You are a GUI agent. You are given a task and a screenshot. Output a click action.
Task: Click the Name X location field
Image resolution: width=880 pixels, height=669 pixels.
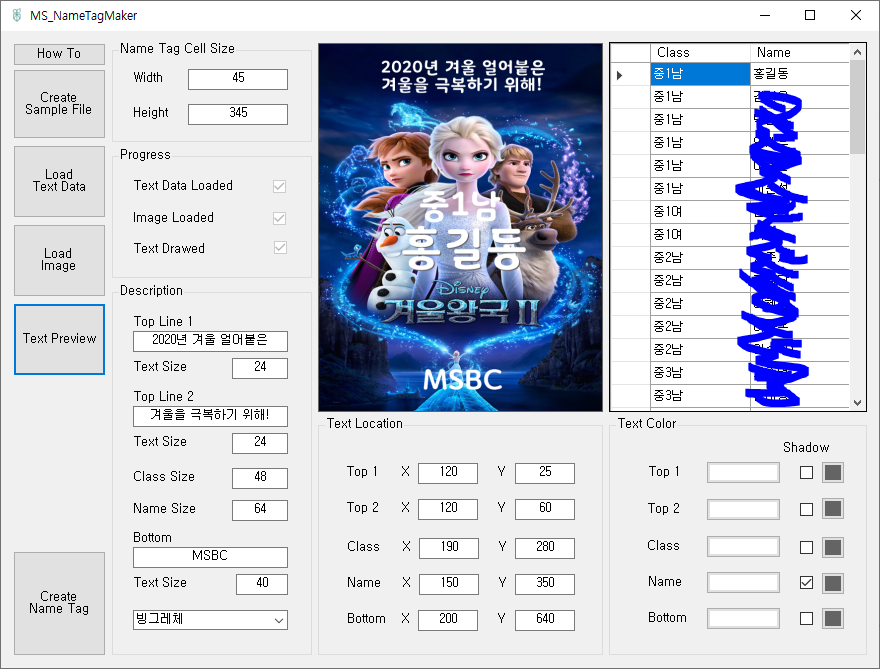449,584
